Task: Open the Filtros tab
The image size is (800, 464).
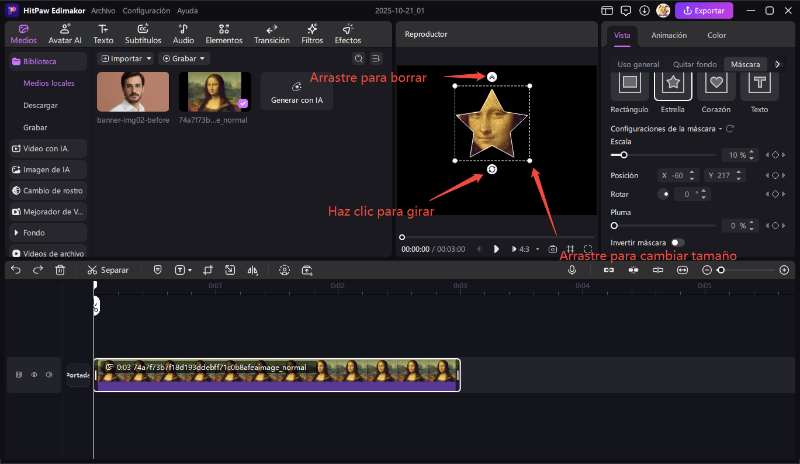Action: (312, 34)
